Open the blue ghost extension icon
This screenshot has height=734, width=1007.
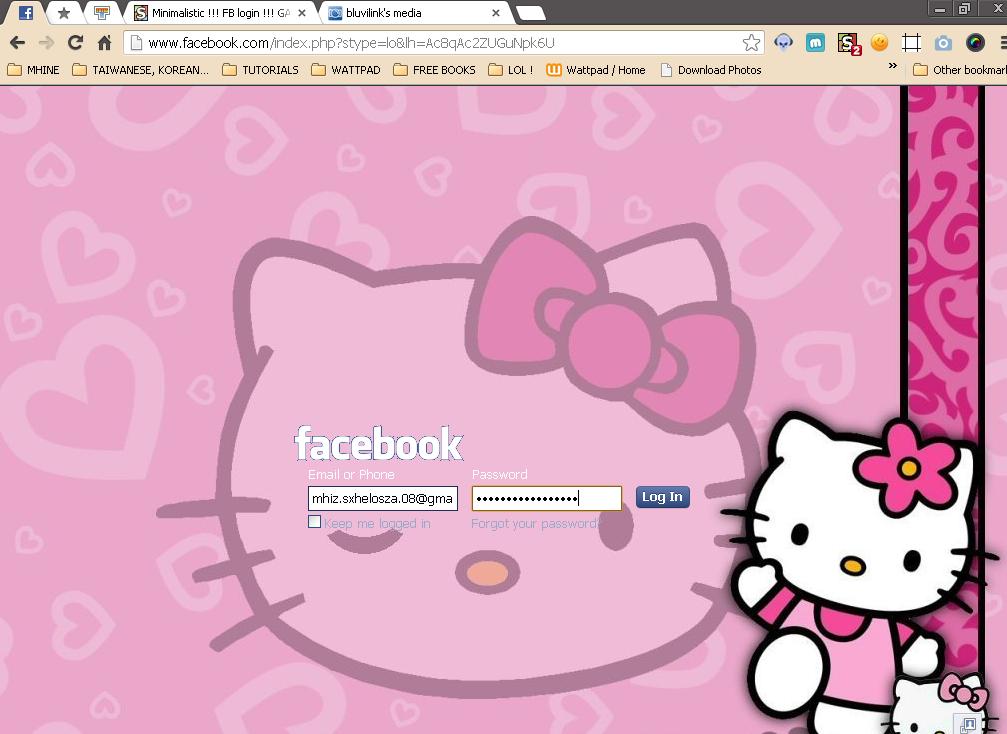click(783, 42)
